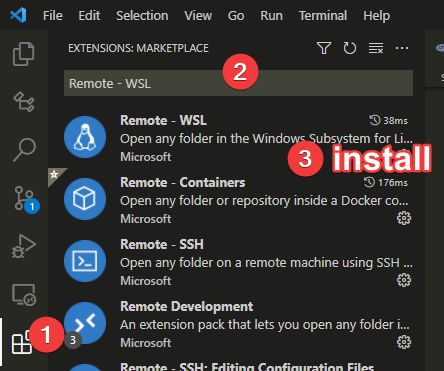Select the Remote - WSL extension title

point(163,120)
